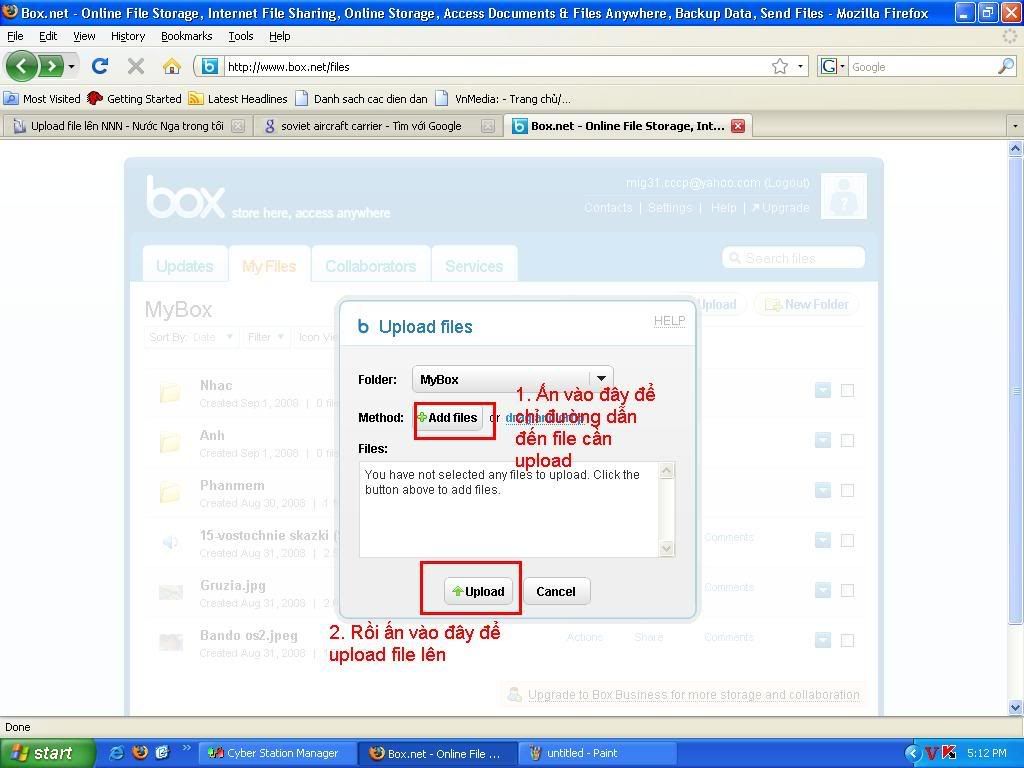The height and width of the screenshot is (768, 1024).
Task: Switch to the soviet aircraft carrier tab
Action: (370, 126)
